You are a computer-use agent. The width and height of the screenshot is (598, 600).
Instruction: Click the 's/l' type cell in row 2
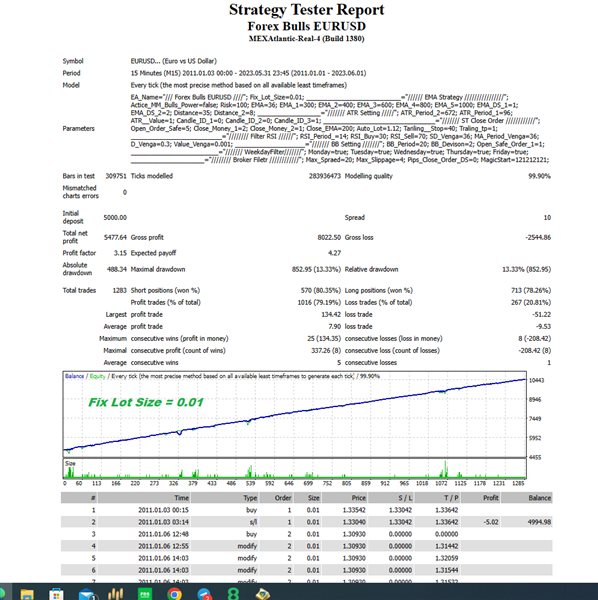253,522
